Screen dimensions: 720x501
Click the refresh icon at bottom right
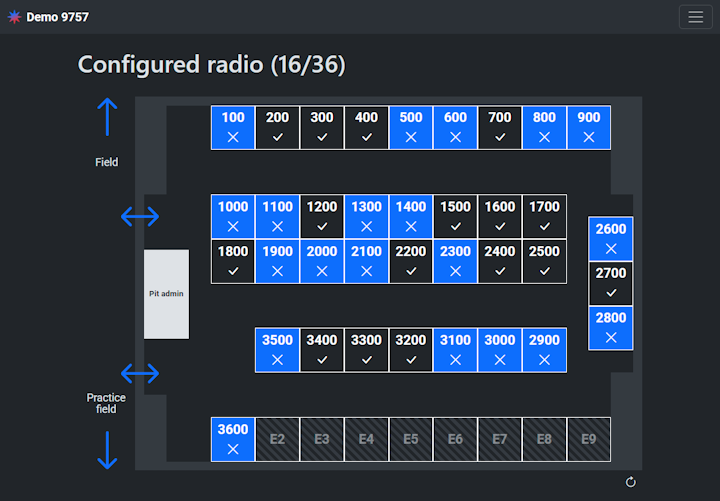(630, 482)
